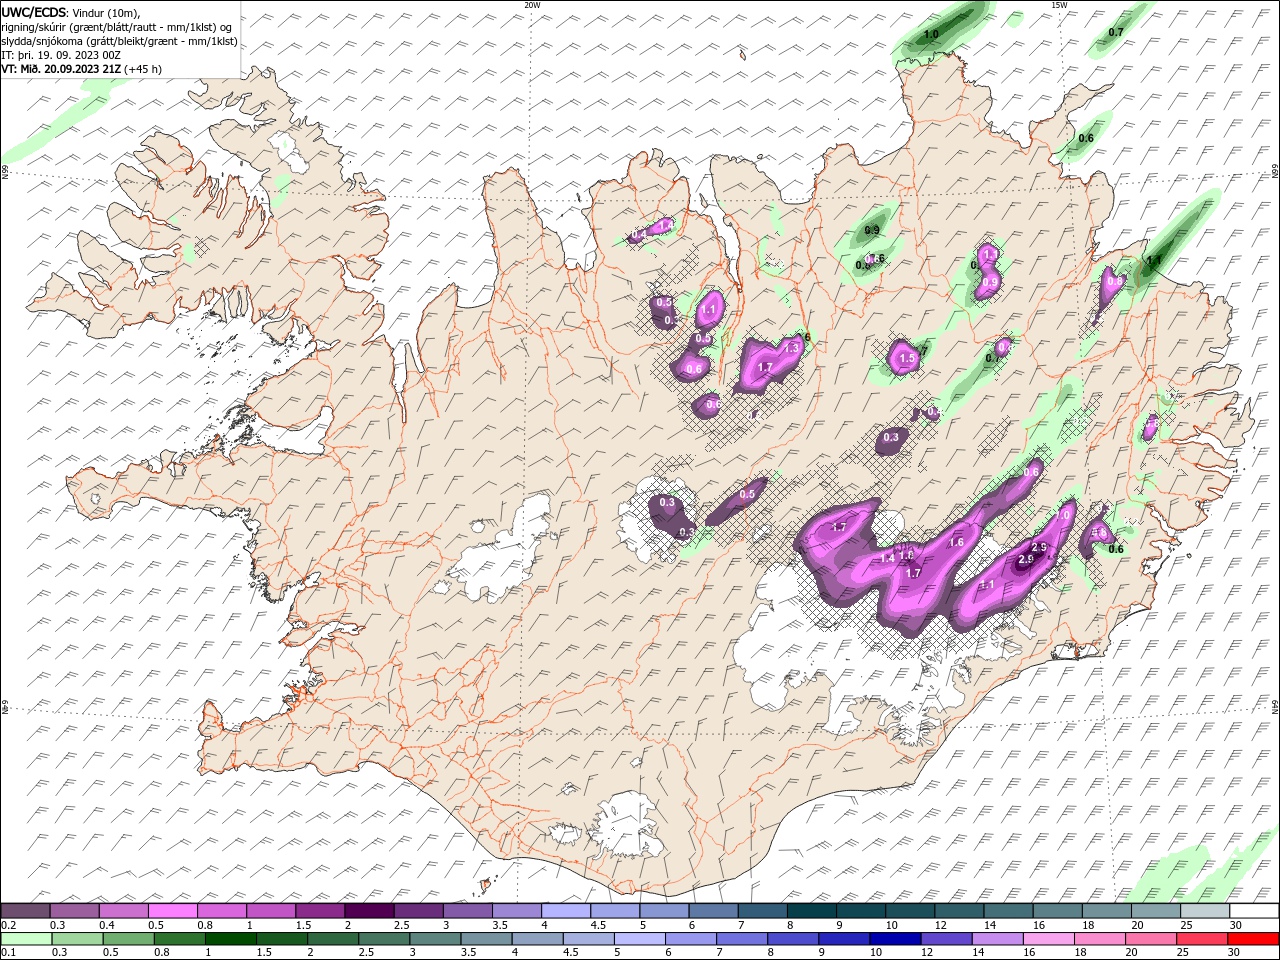The height and width of the screenshot is (960, 1280).
Task: Click the 'slydda/snjókoma' legend description line
Action: (119, 41)
